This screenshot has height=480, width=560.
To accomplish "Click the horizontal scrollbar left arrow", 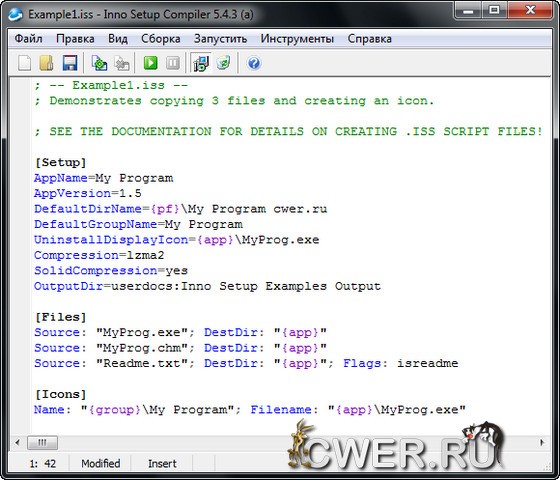I will [x=18, y=443].
